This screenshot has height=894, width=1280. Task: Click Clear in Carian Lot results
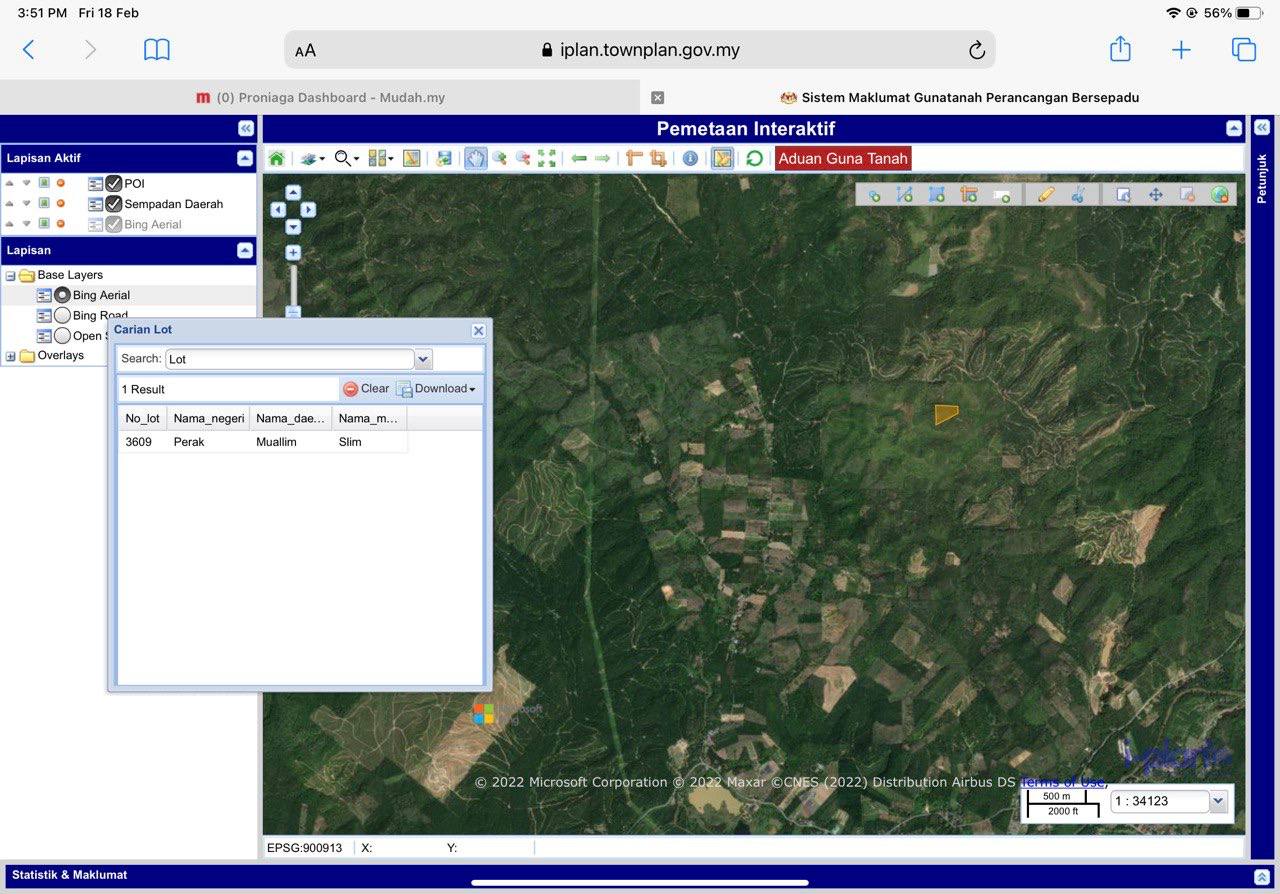(x=366, y=389)
